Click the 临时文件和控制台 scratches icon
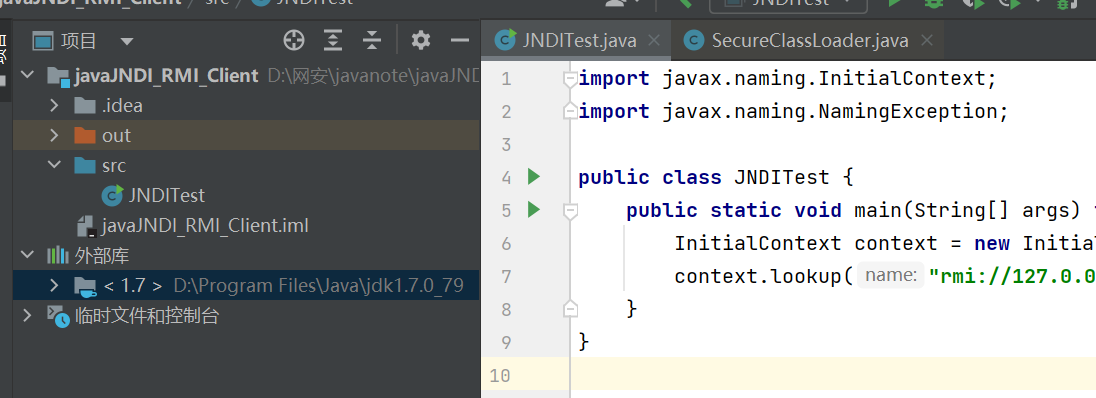The height and width of the screenshot is (398, 1096). [x=58, y=316]
